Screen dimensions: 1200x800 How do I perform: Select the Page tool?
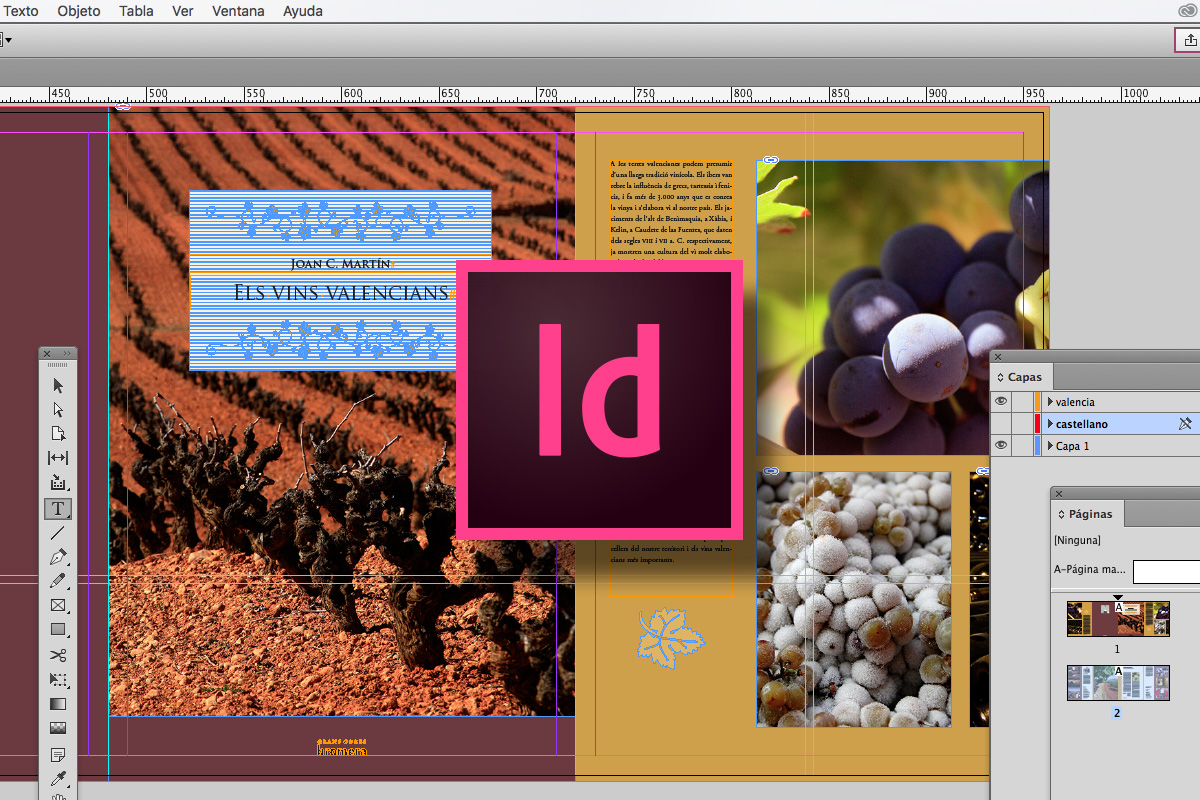[x=58, y=434]
